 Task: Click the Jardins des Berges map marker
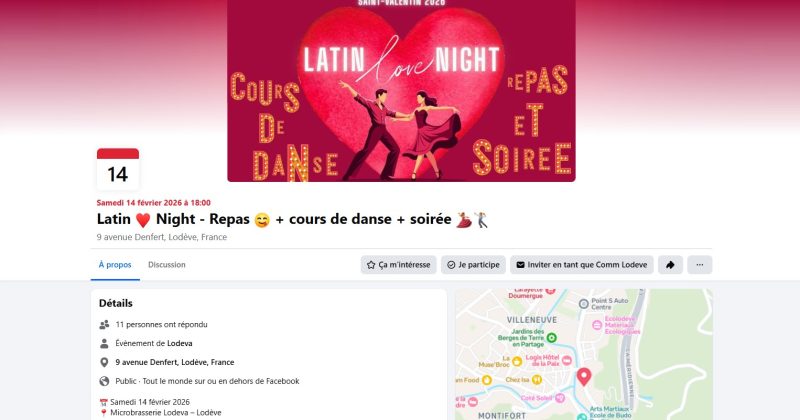(x=552, y=337)
